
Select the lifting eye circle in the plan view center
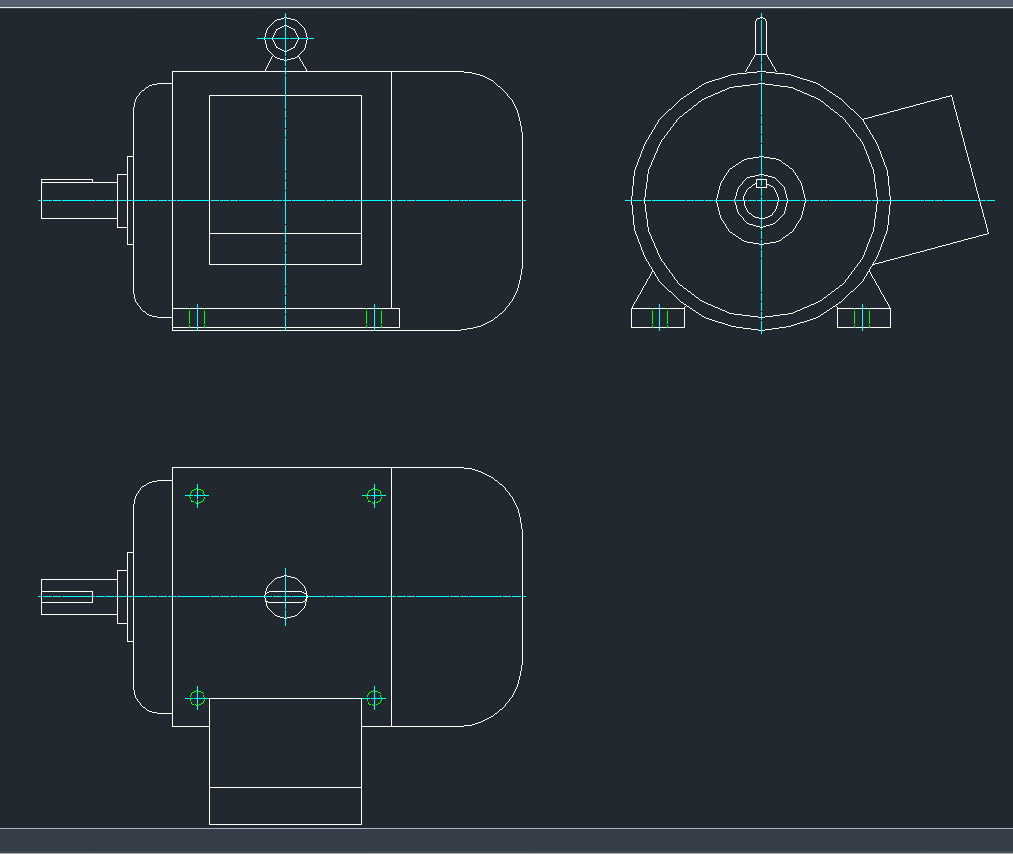tap(285, 597)
